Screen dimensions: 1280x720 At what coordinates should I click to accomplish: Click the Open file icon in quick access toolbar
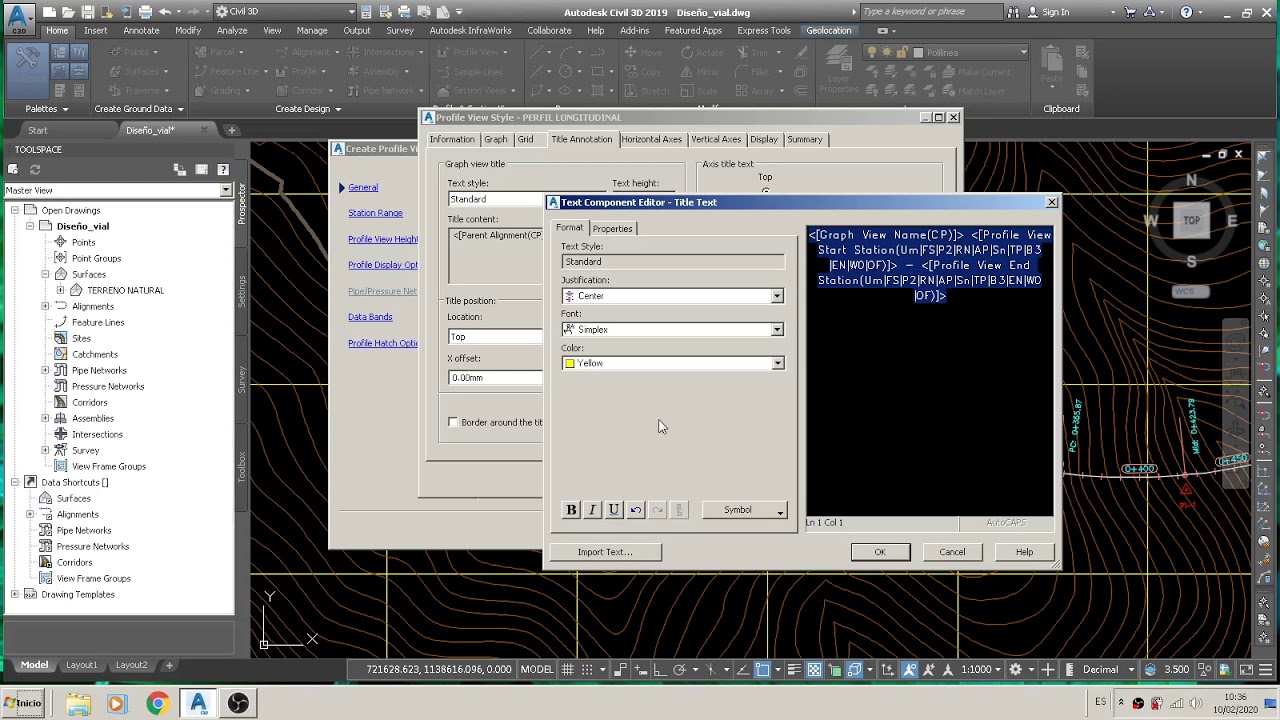[69, 12]
